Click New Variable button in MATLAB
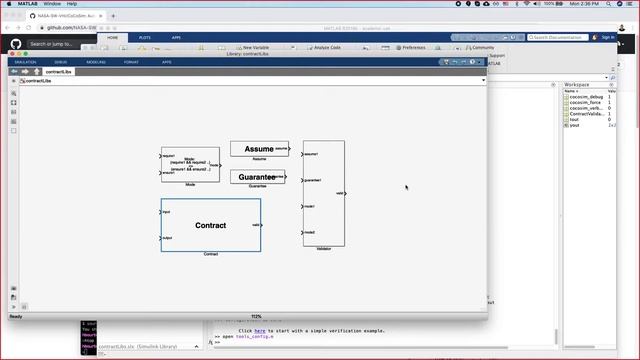The image size is (640, 360). click(252, 48)
